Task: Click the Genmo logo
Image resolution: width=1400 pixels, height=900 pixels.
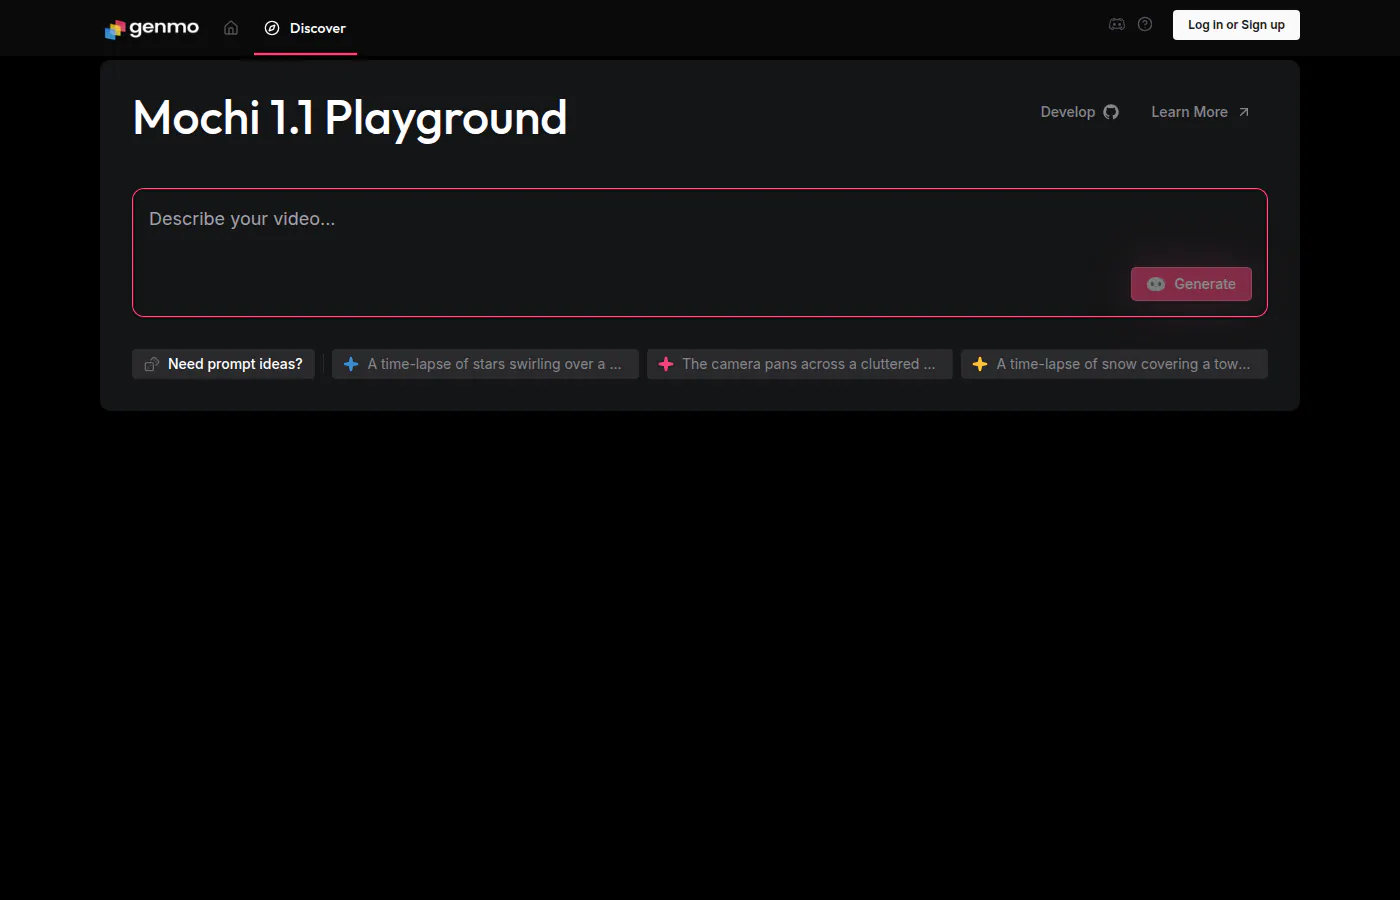Action: click(152, 28)
